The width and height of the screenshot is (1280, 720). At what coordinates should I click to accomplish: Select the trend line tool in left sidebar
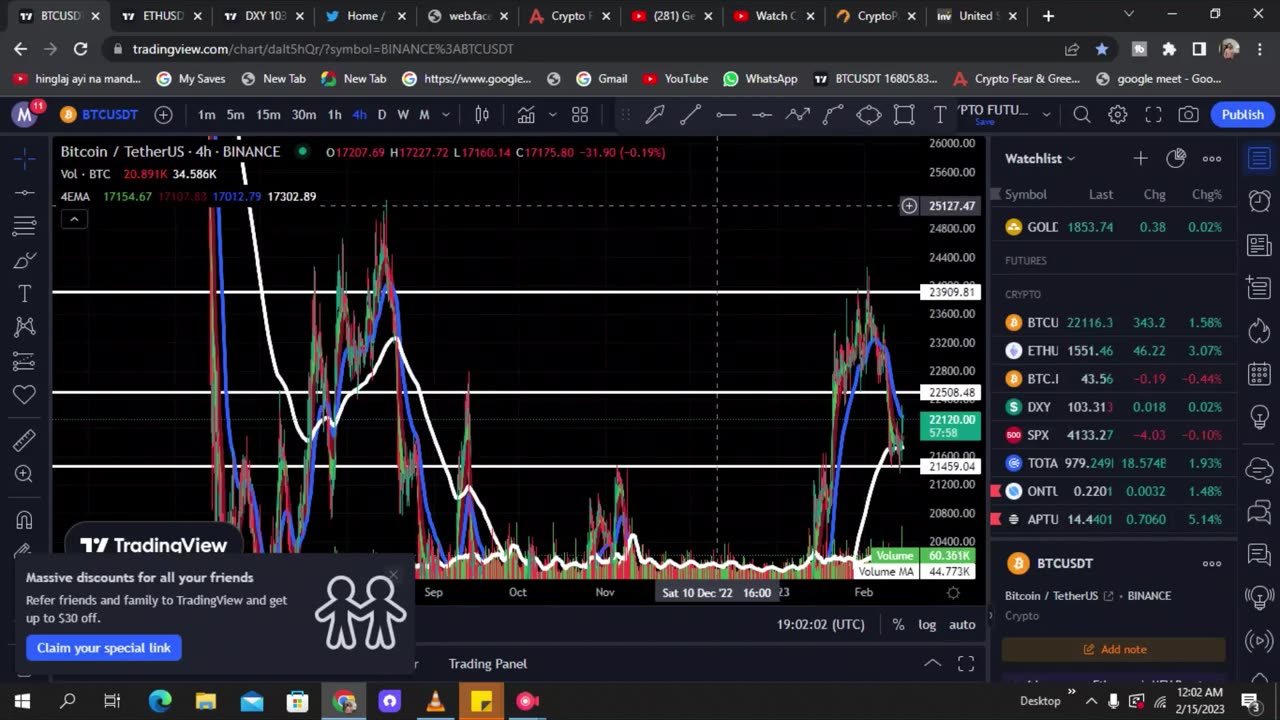coord(25,192)
